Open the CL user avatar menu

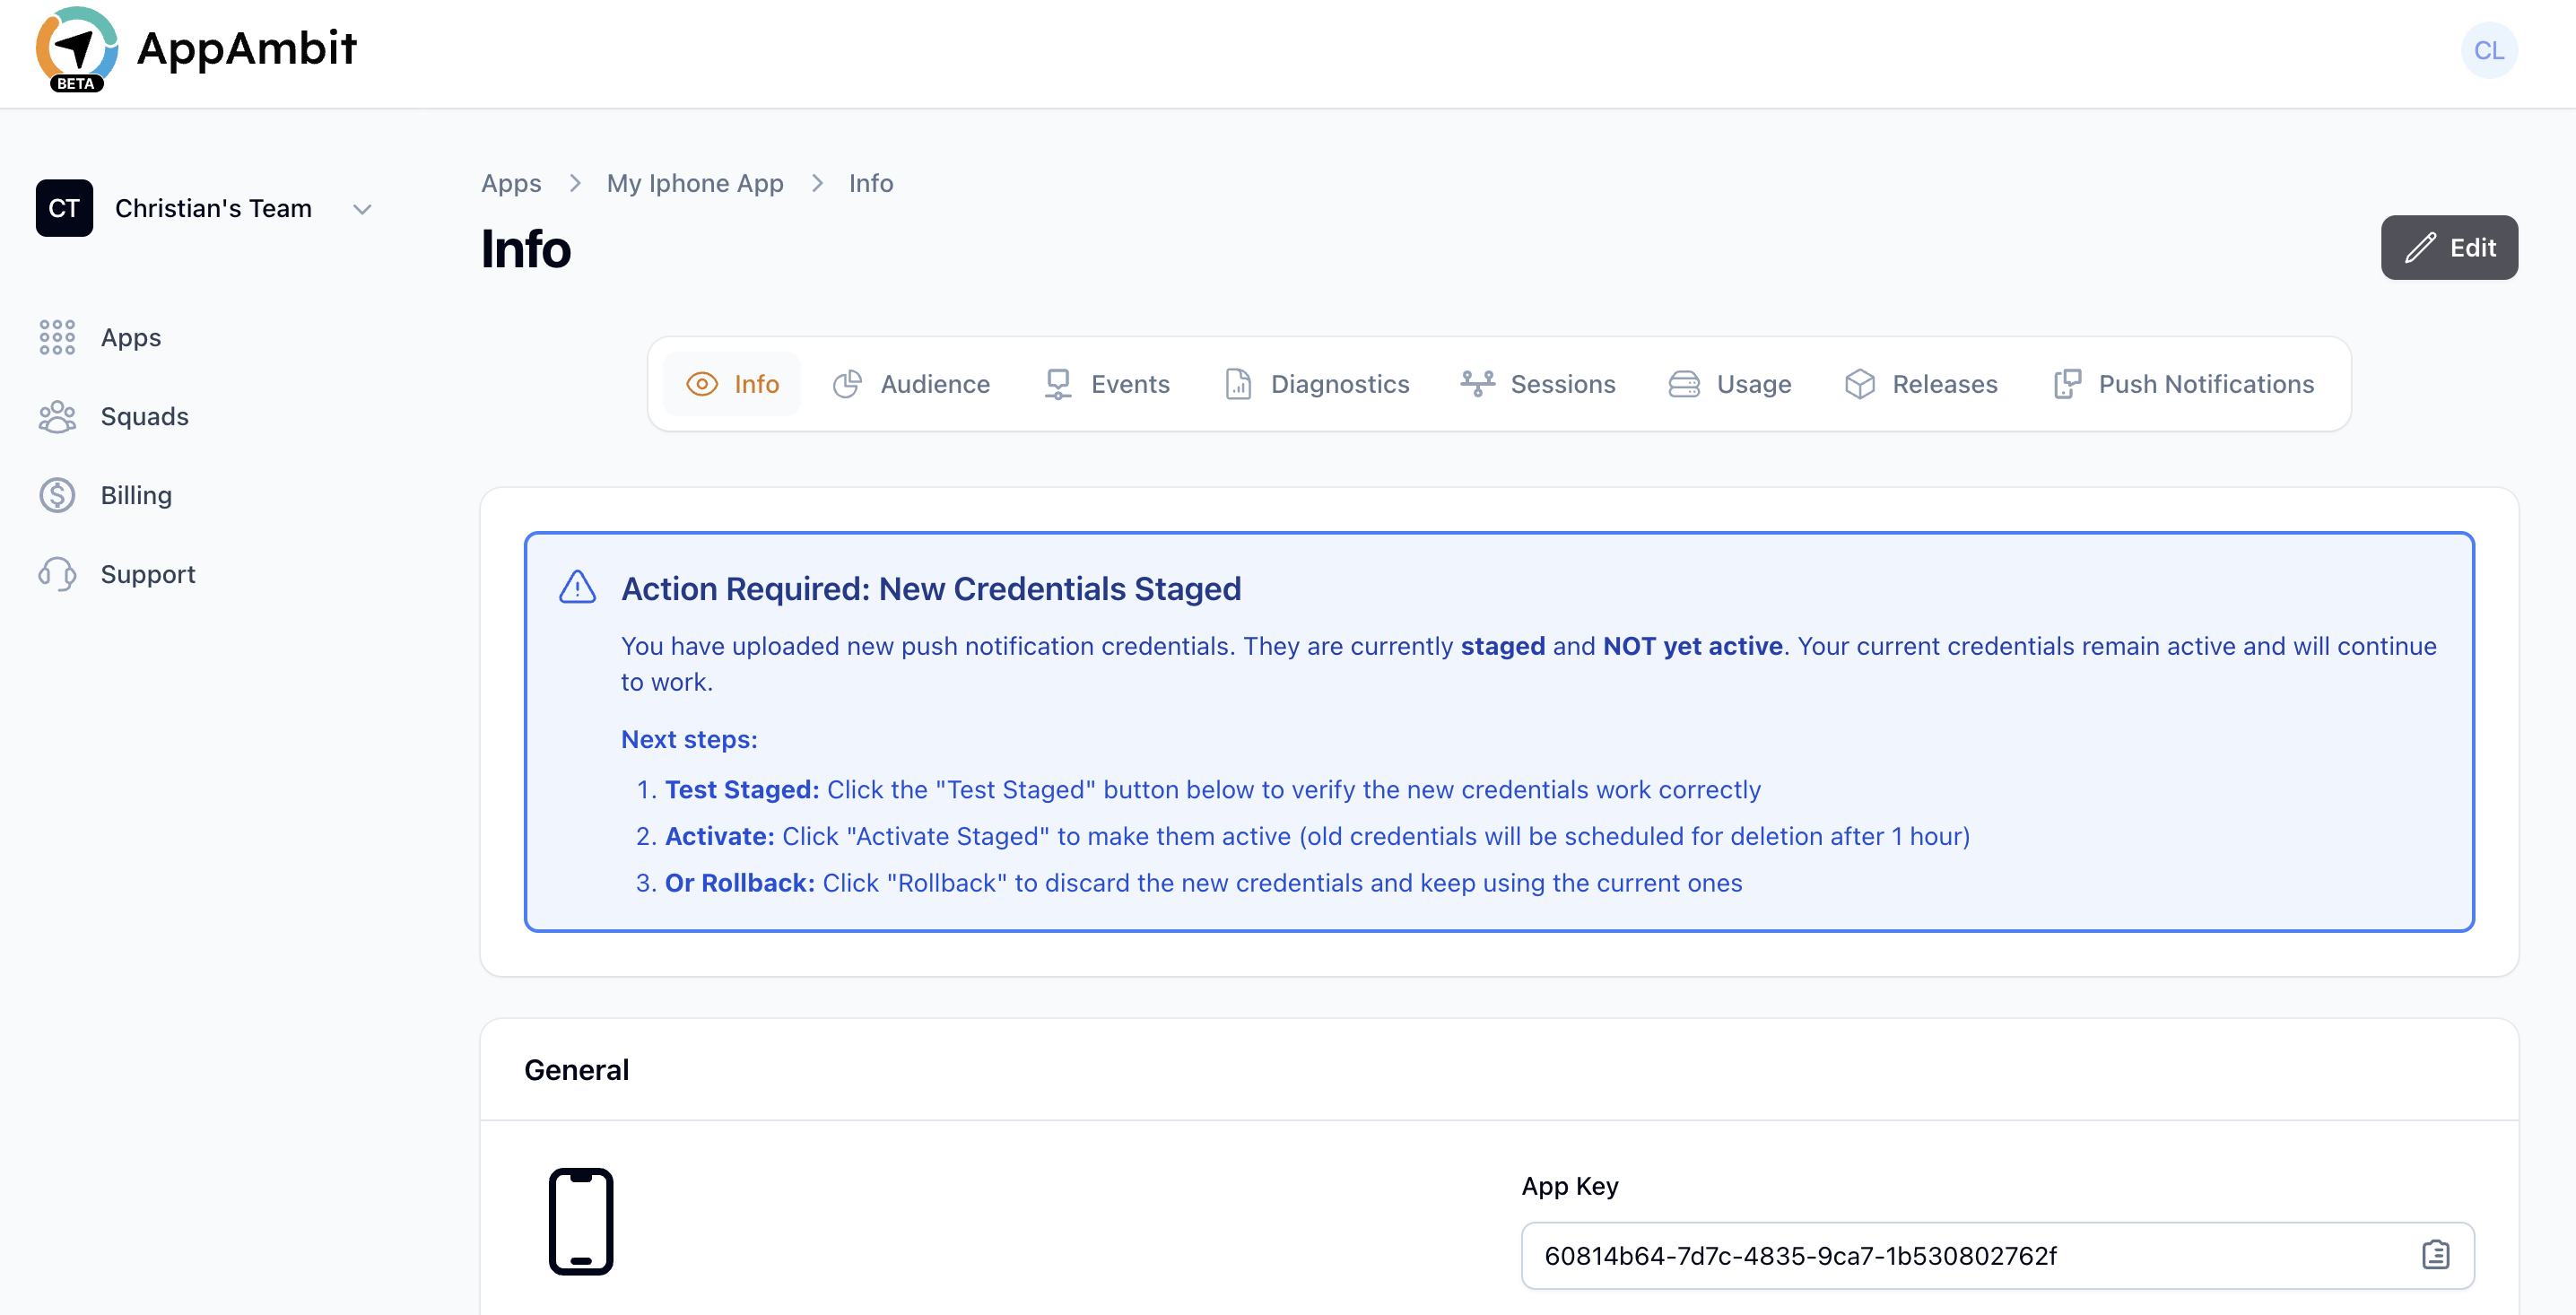pos(2488,50)
